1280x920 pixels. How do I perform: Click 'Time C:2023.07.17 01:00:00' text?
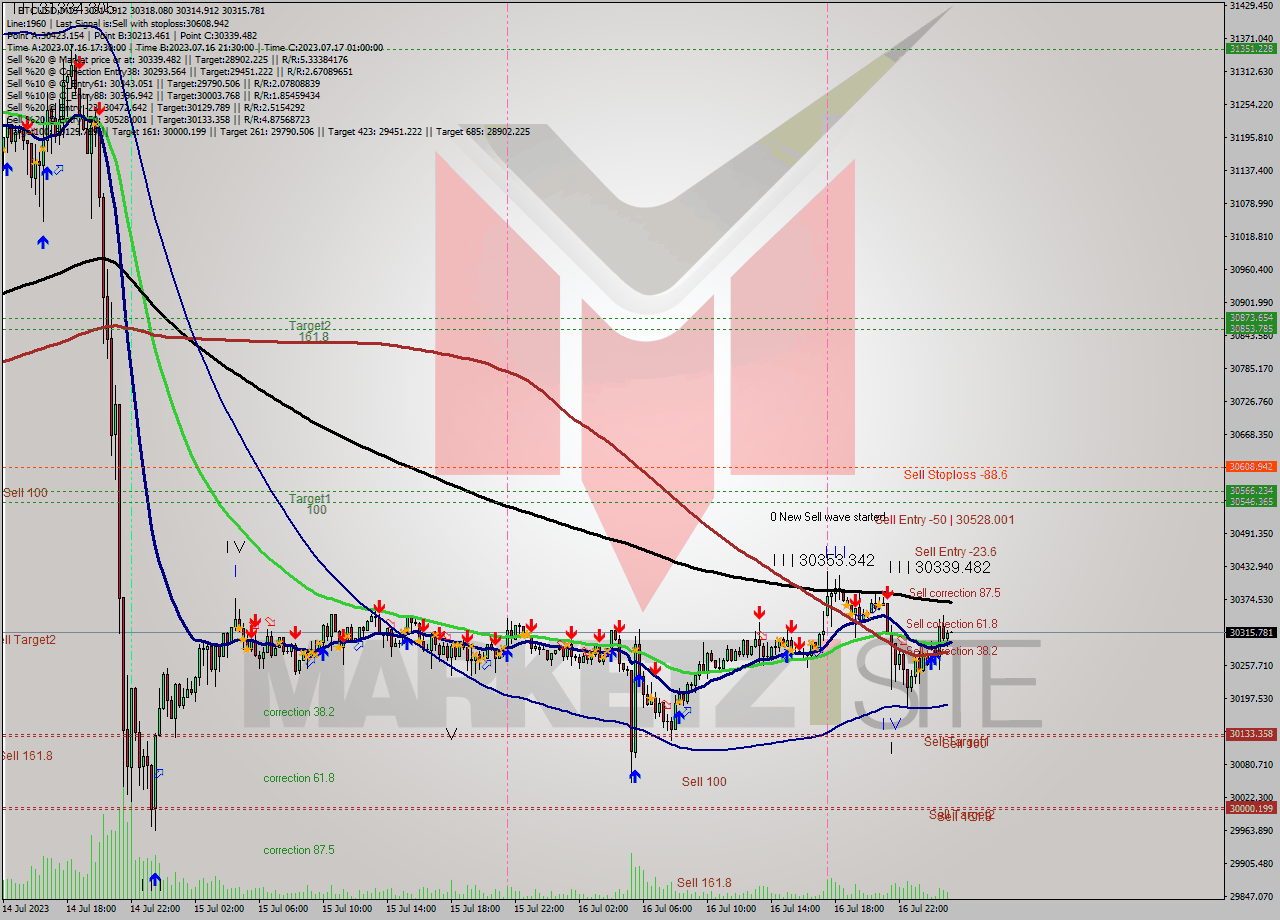[x=323, y=47]
